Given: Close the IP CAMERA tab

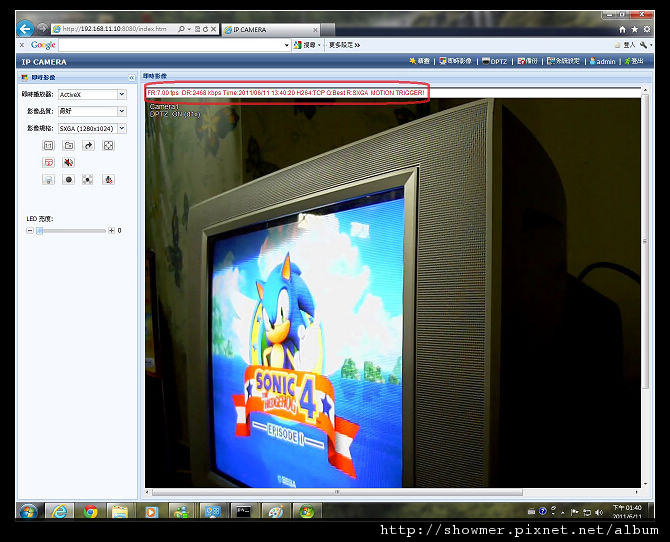Looking at the screenshot, I should [315, 30].
